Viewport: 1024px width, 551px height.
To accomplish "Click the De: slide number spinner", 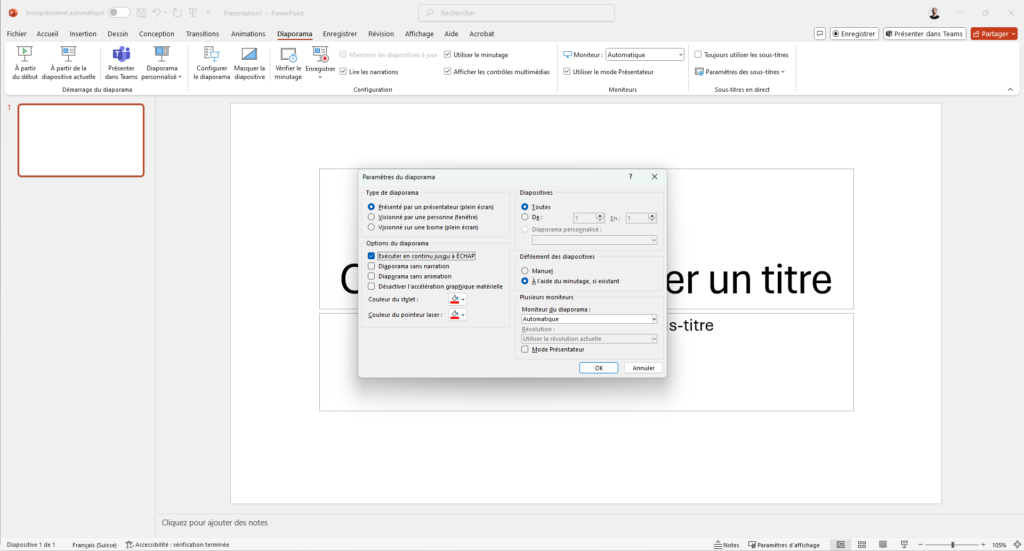I will pos(600,218).
